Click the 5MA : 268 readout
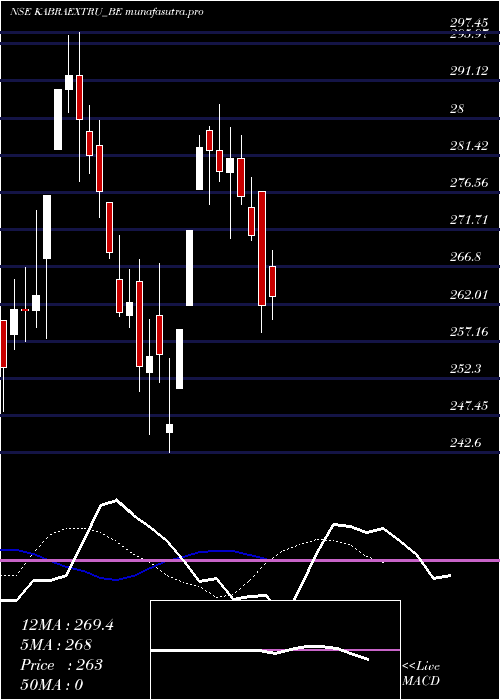Screen dimensions: 500x700 (56, 645)
